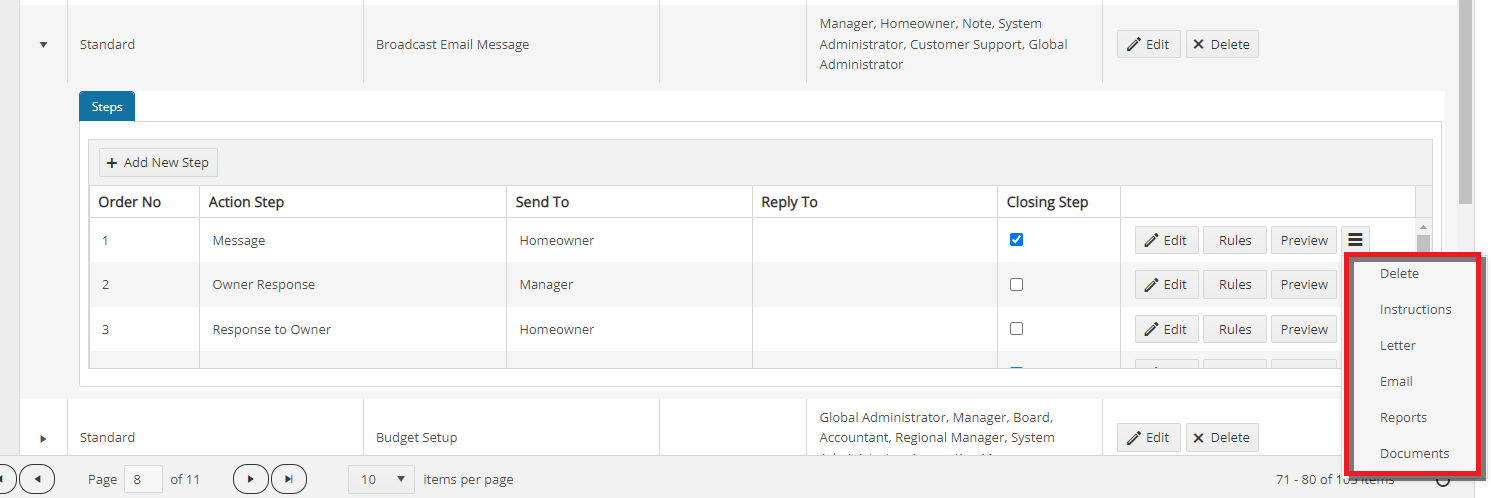Open hamburger menu for Message step
Screen dimensions: 1491x498
[1355, 240]
